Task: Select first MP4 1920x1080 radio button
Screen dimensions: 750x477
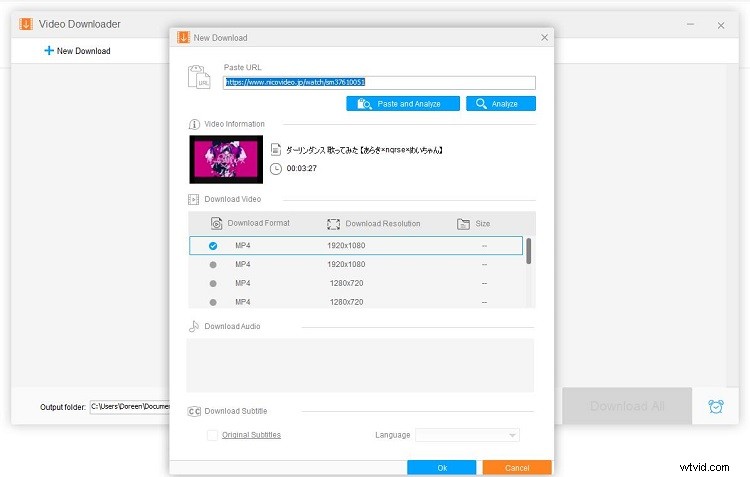Action: (x=213, y=246)
